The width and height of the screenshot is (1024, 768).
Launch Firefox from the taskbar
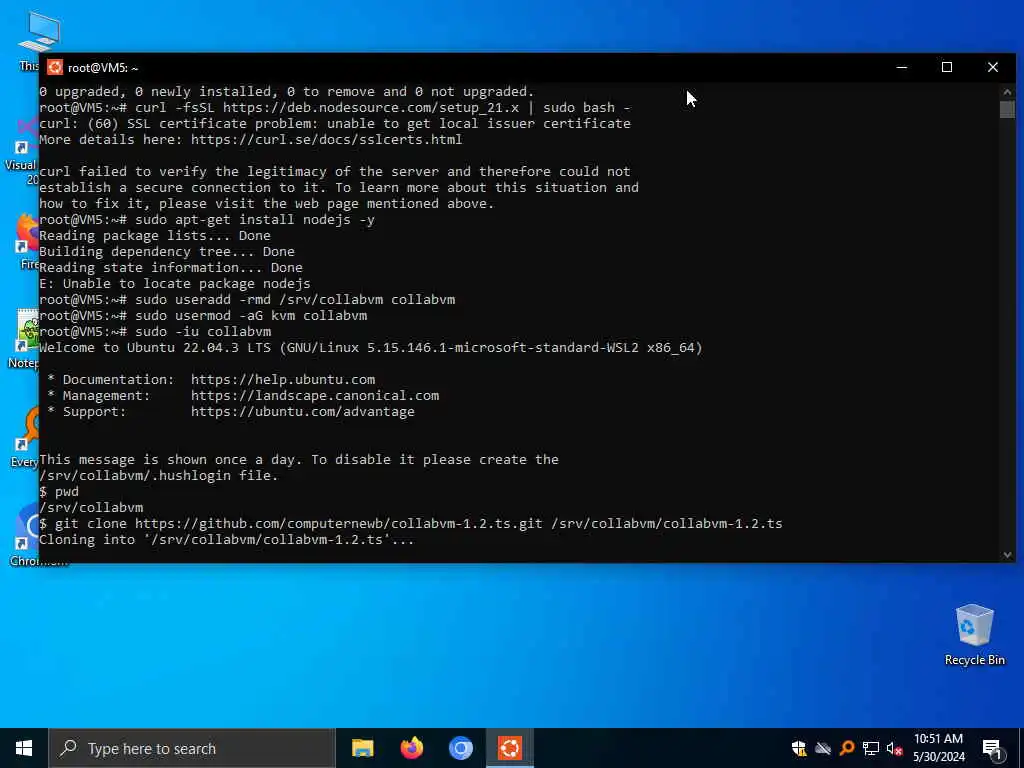[x=411, y=748]
